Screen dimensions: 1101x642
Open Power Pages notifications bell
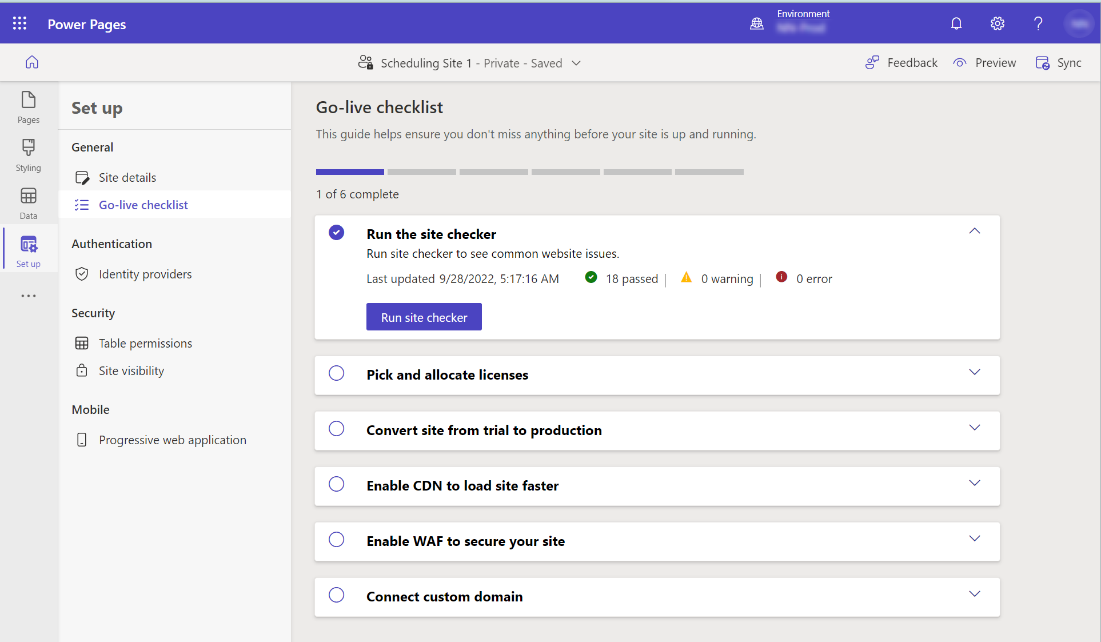[x=956, y=23]
